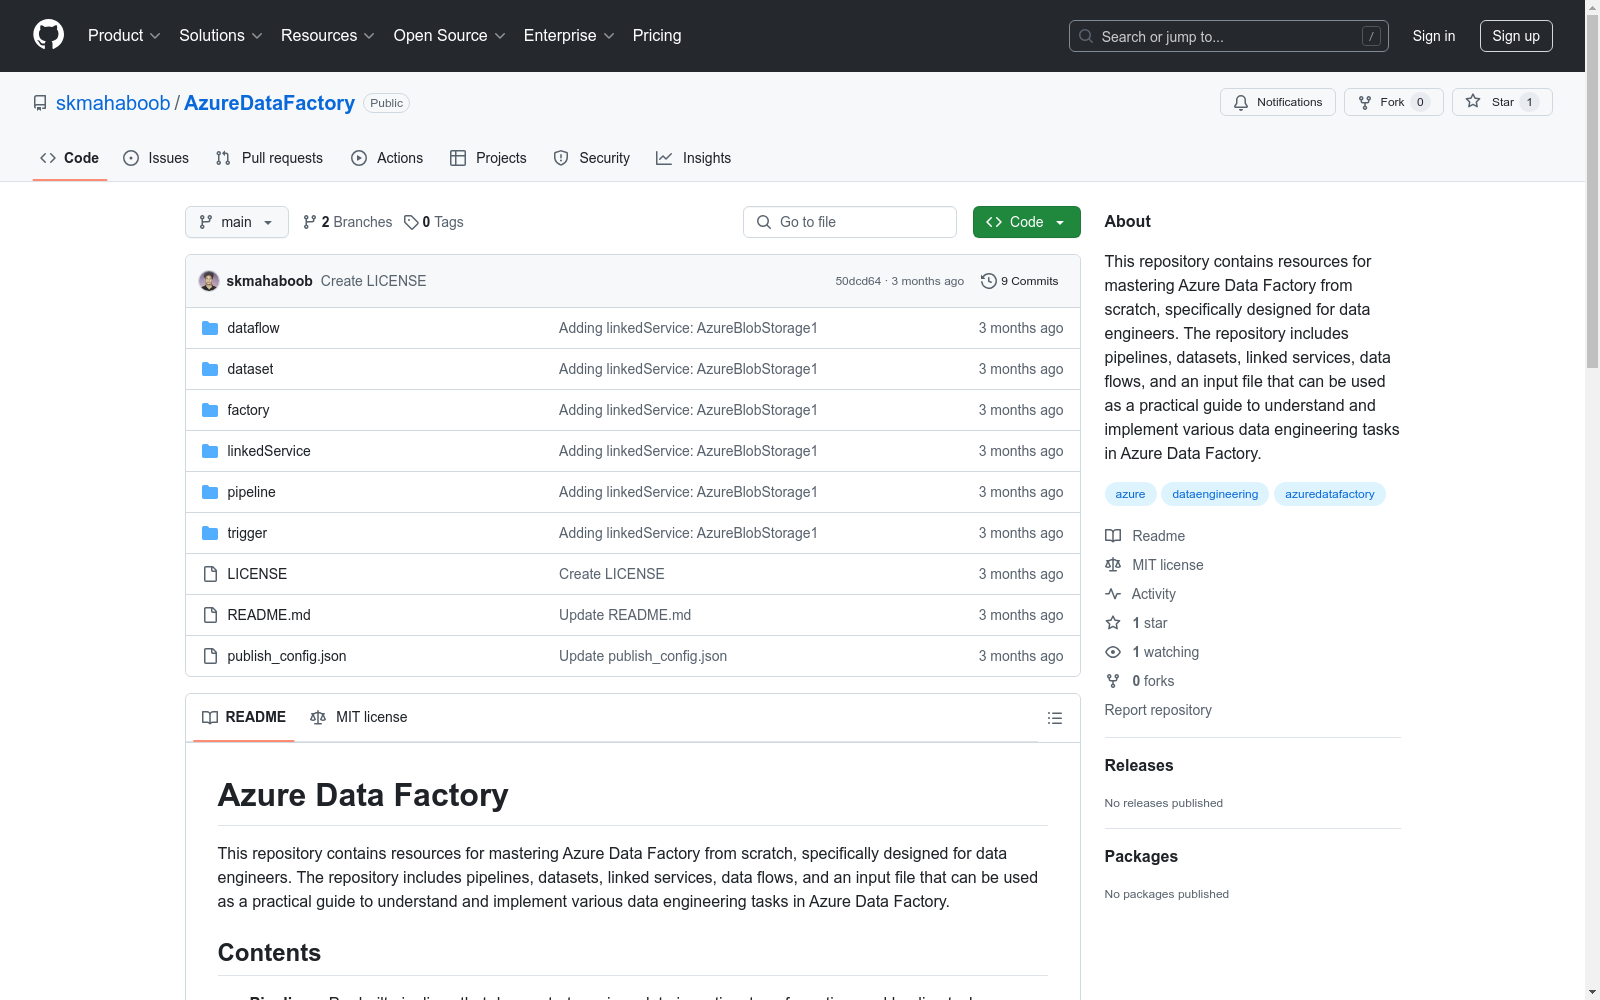
Task: Click the Search or jump to field
Action: pyautogui.click(x=1229, y=36)
